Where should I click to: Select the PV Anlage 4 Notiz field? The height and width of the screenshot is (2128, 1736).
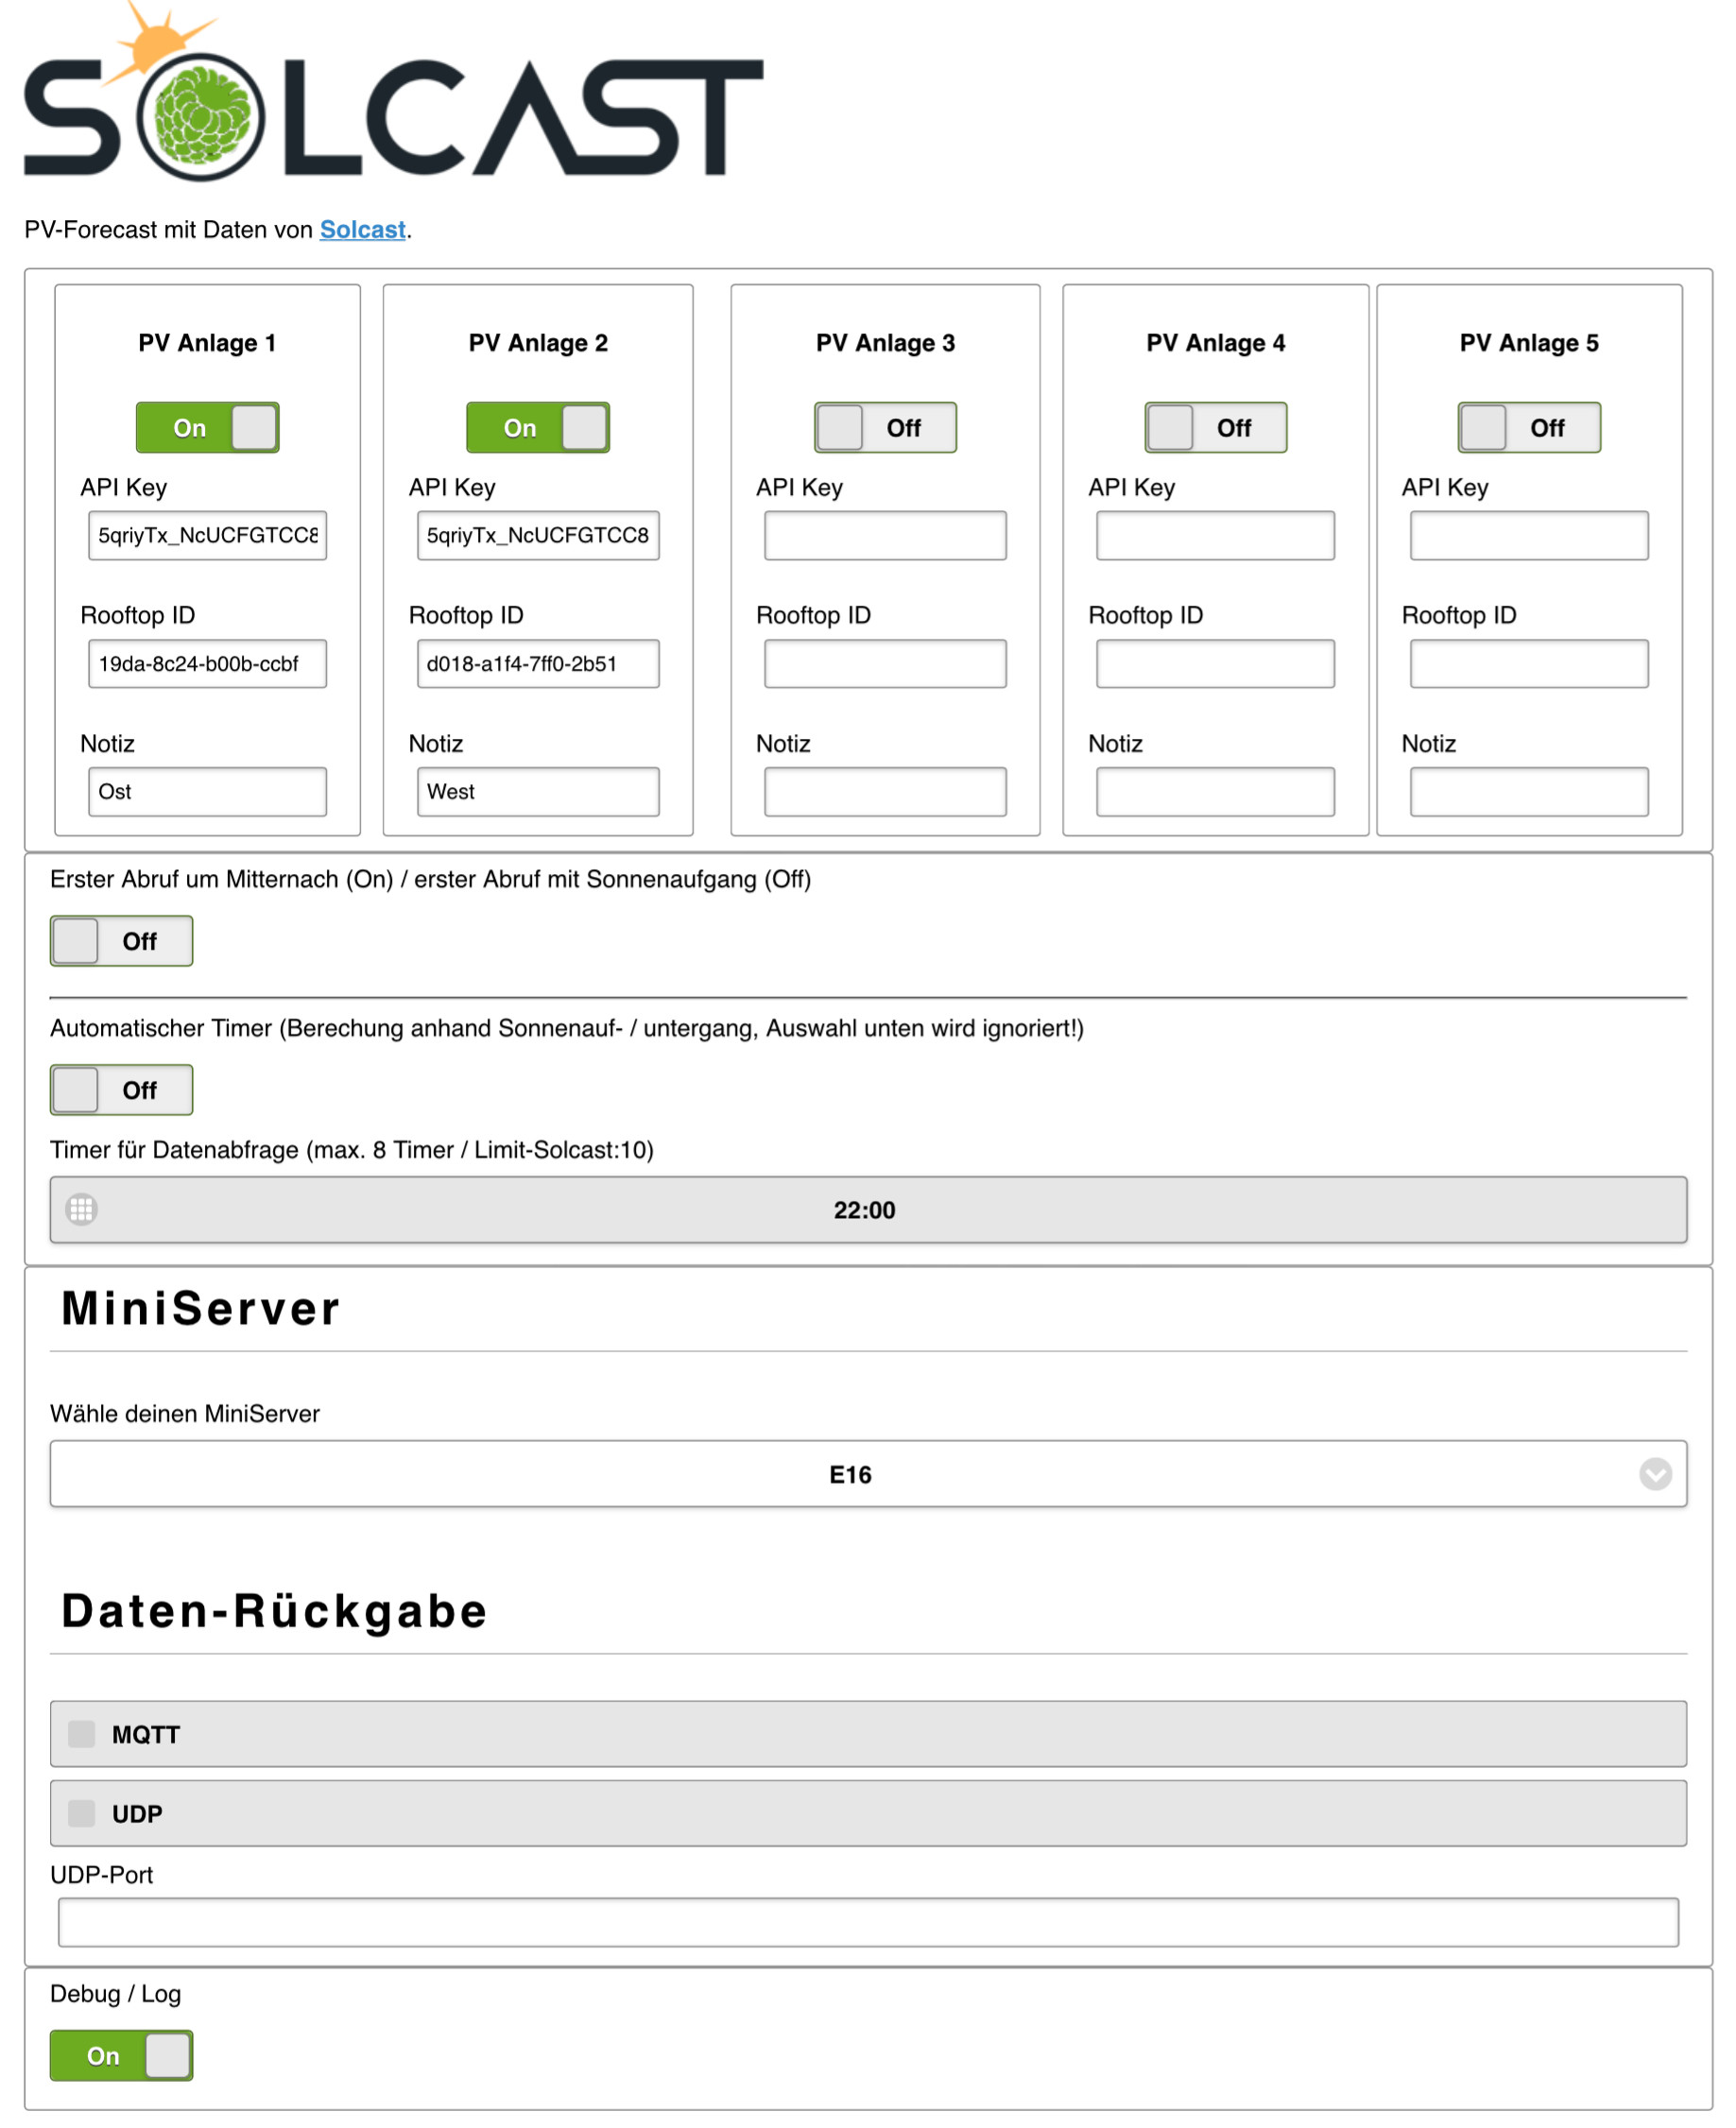pos(1215,792)
